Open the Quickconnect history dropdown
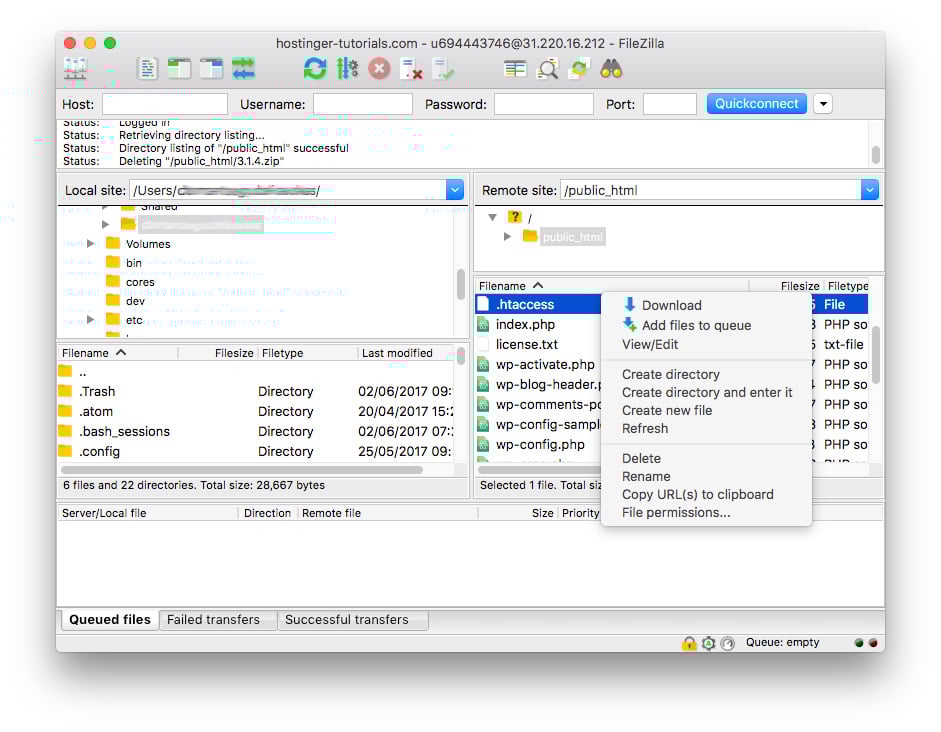 [x=823, y=104]
